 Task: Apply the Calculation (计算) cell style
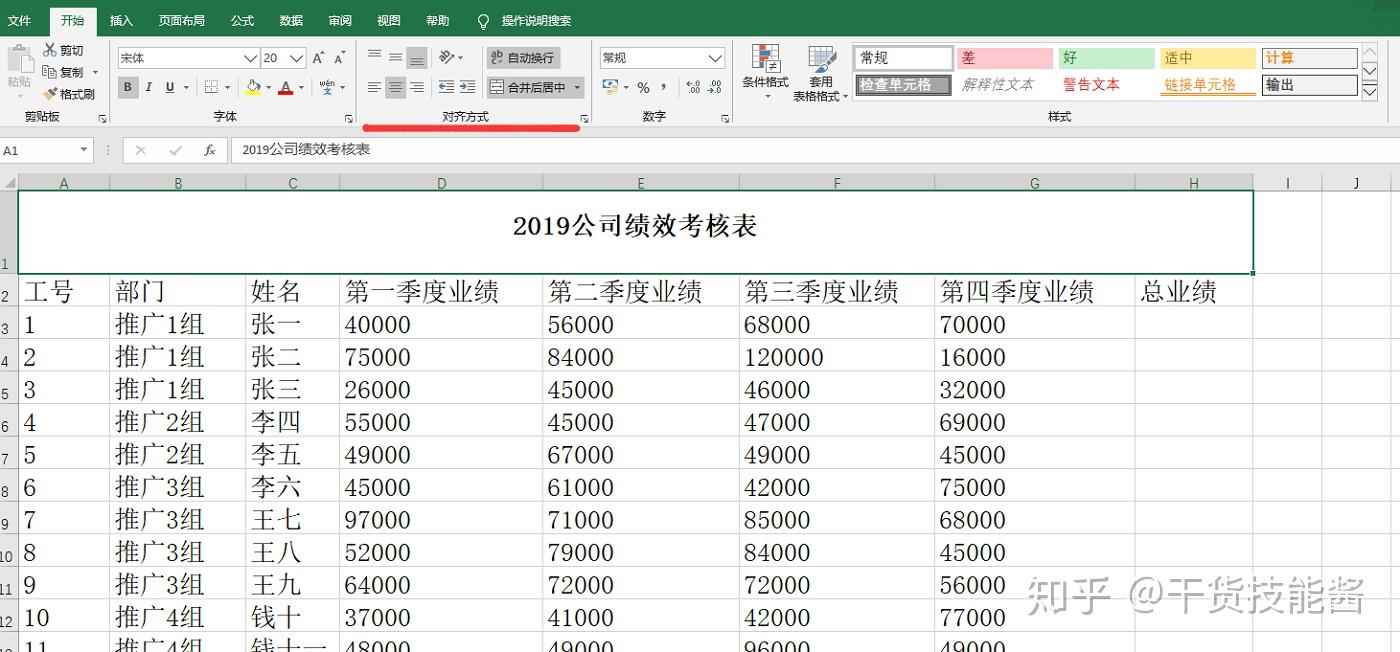[x=1309, y=58]
